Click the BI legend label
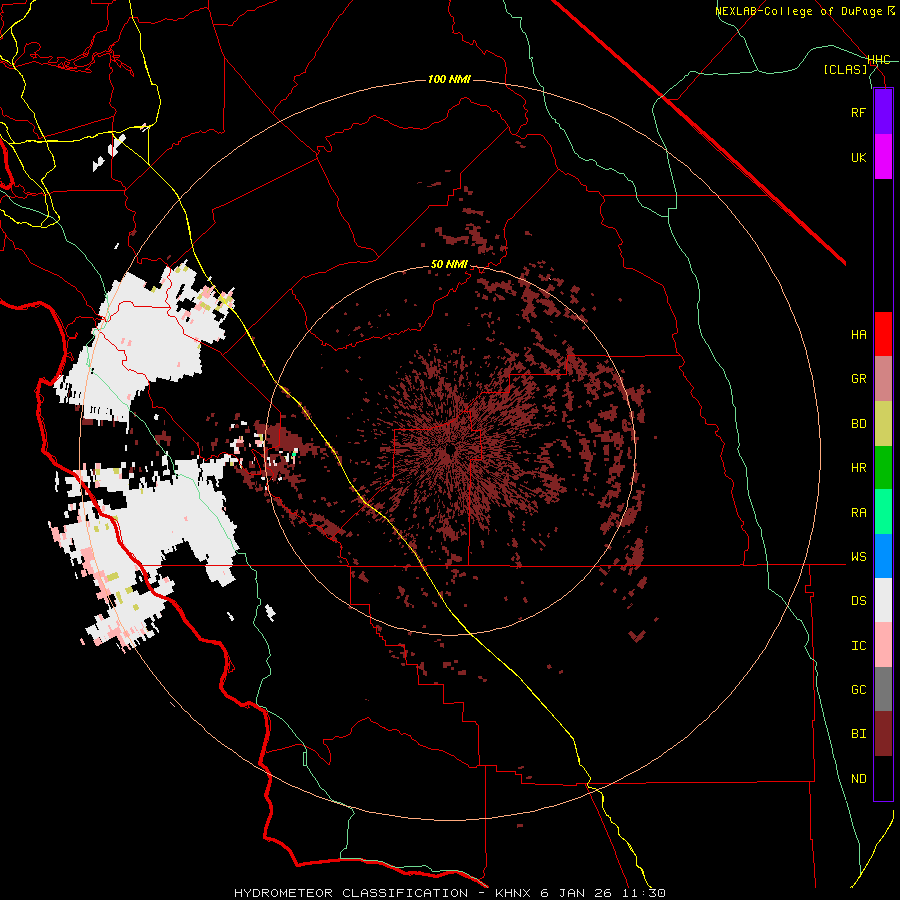900x900 pixels. (x=858, y=734)
